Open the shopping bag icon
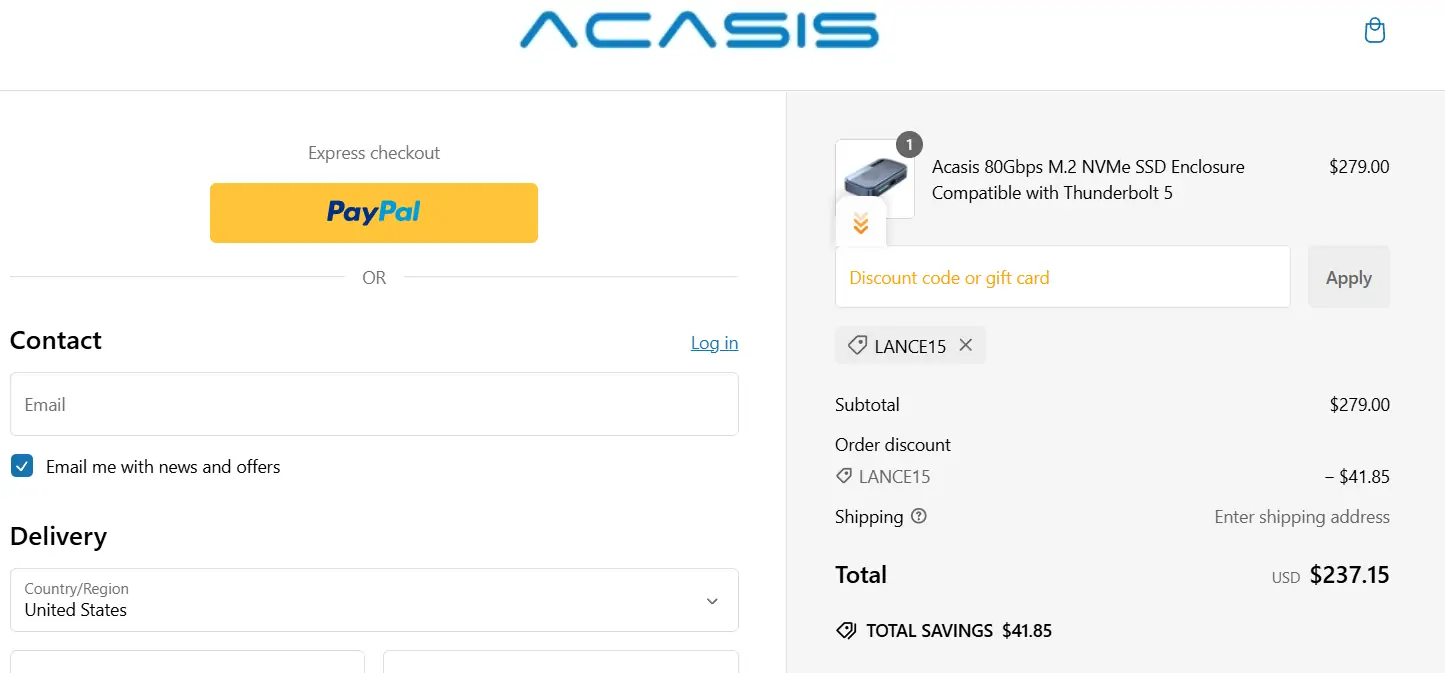The image size is (1445, 673). (x=1375, y=31)
